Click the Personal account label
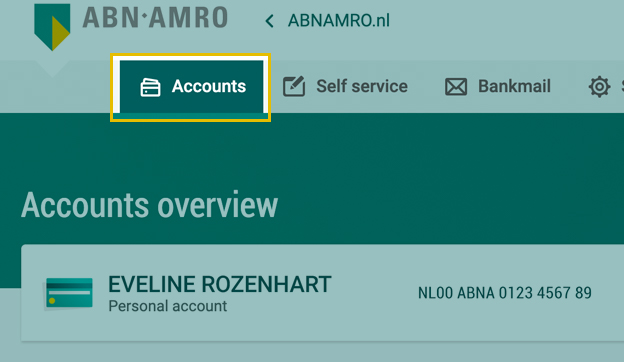The image size is (624, 362). coord(168,306)
